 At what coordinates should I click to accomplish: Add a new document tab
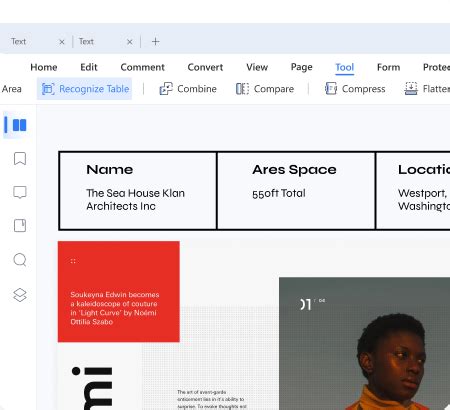155,42
